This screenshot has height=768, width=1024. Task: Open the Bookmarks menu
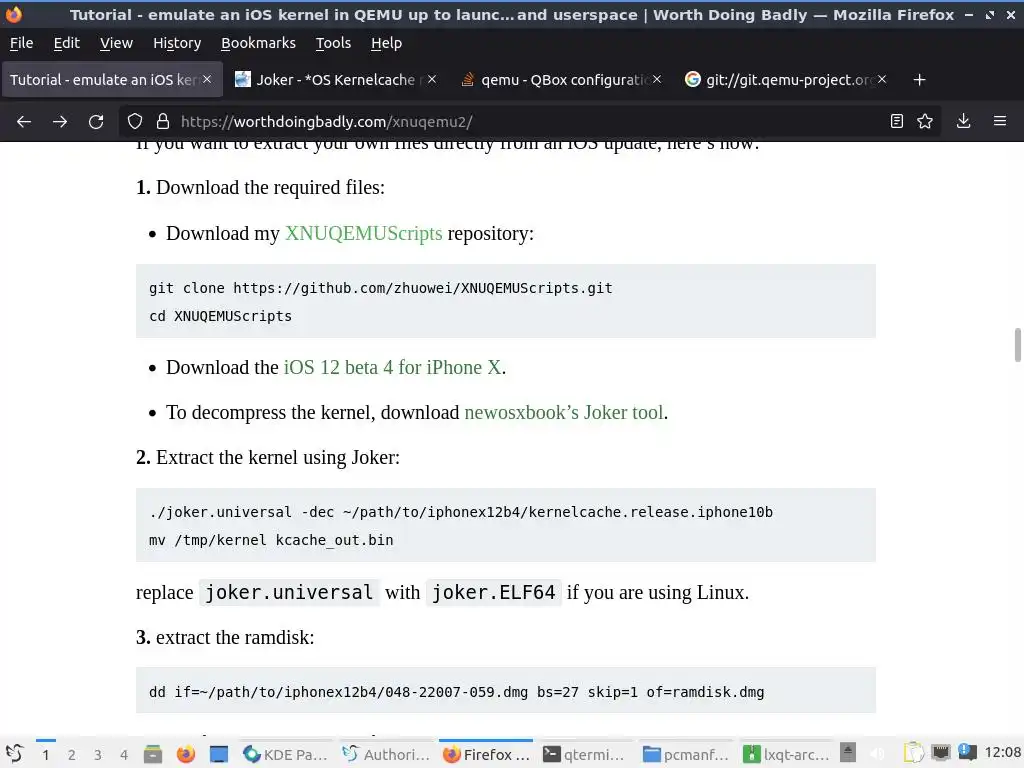tap(258, 43)
